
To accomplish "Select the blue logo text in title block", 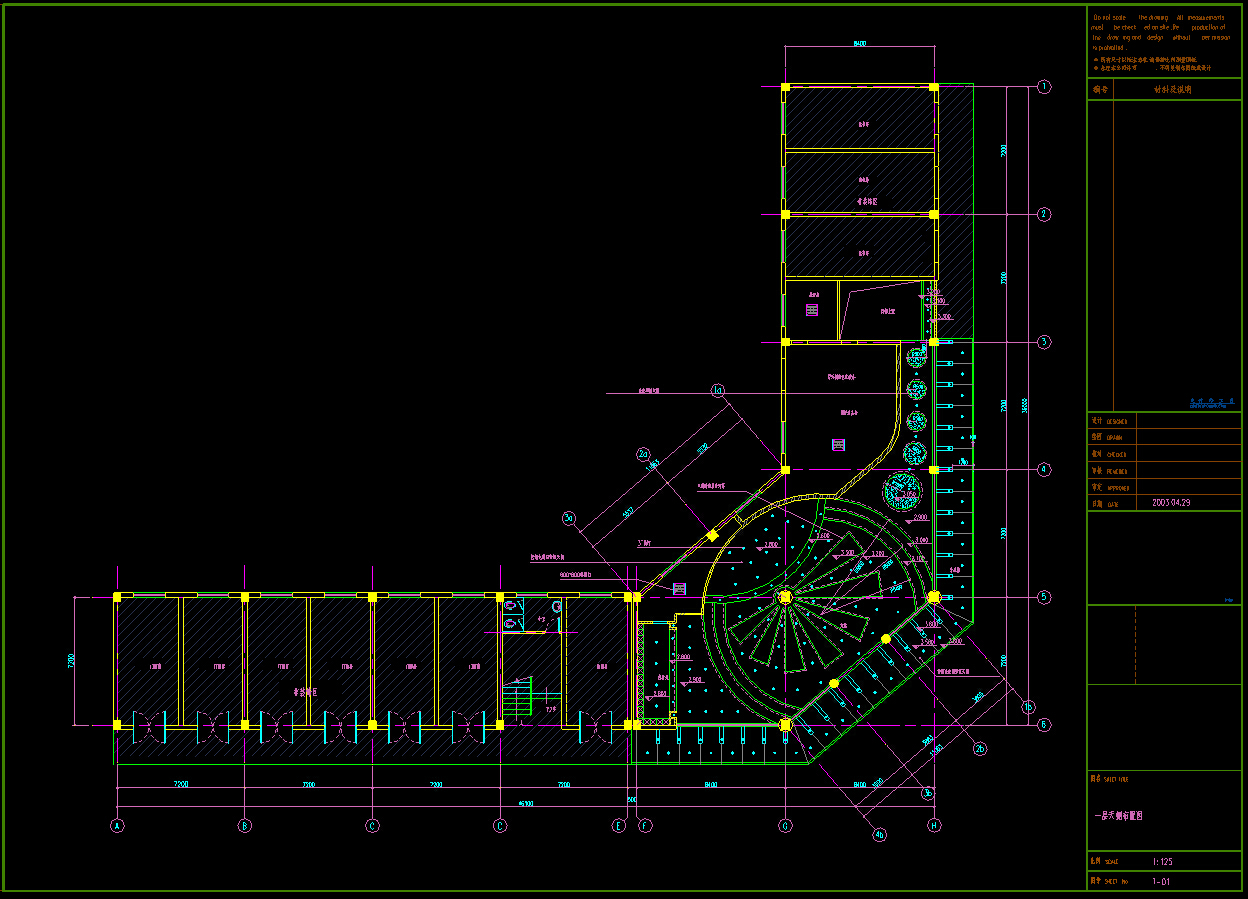I will 1211,402.
